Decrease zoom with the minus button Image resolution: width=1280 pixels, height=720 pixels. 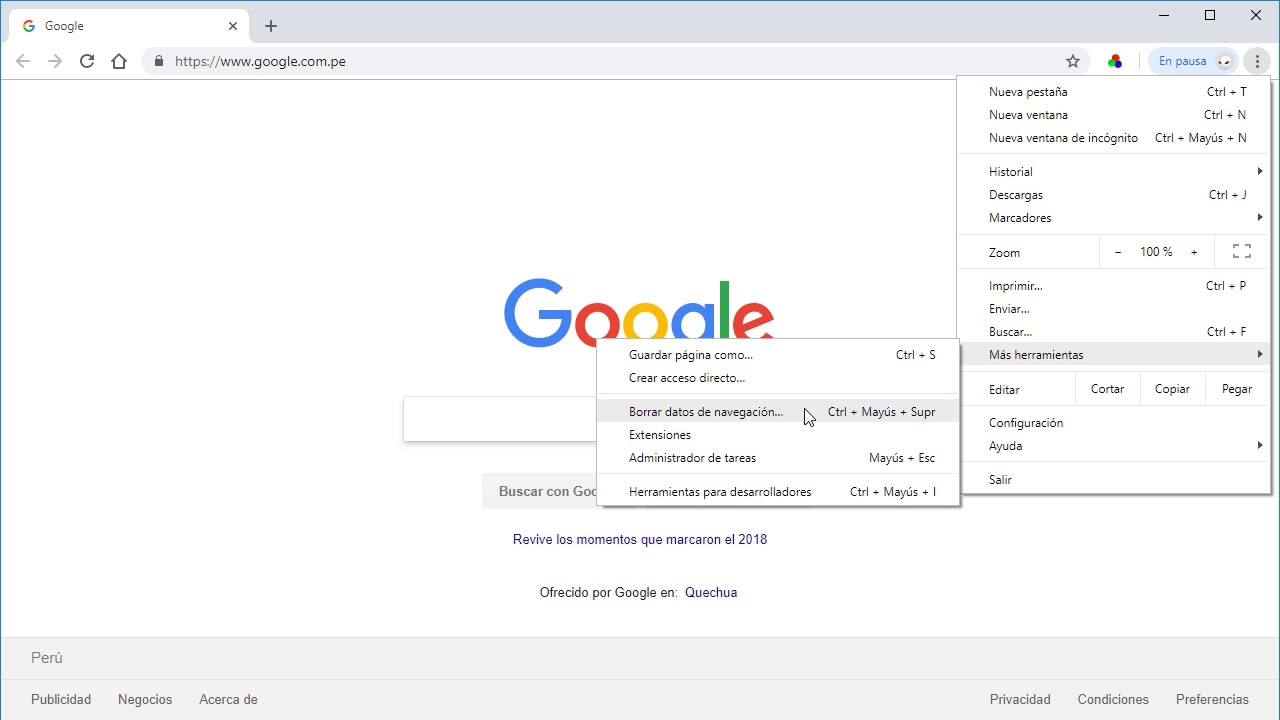click(1118, 252)
